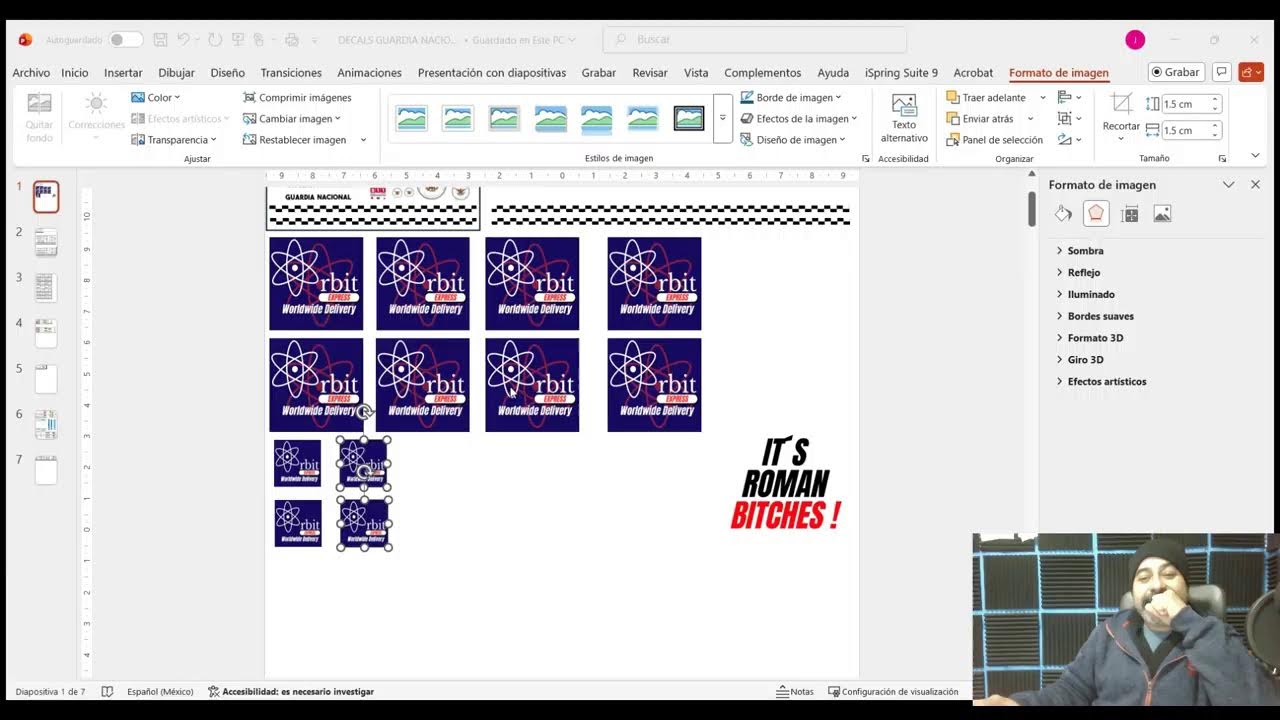
Task: Click the save icon in title bar
Action: point(160,40)
